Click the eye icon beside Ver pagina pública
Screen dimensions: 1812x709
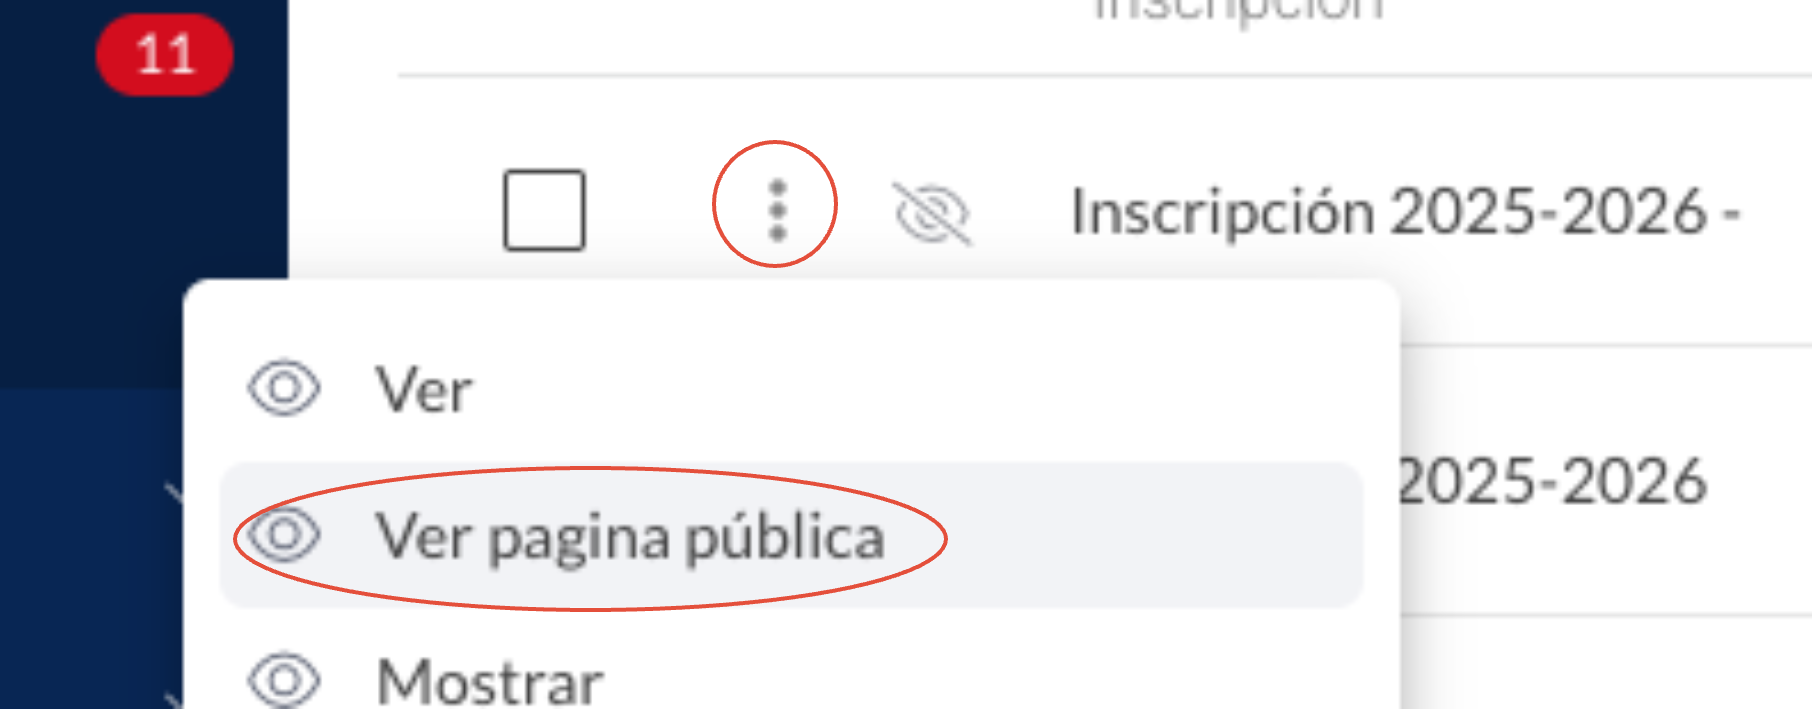click(x=284, y=534)
